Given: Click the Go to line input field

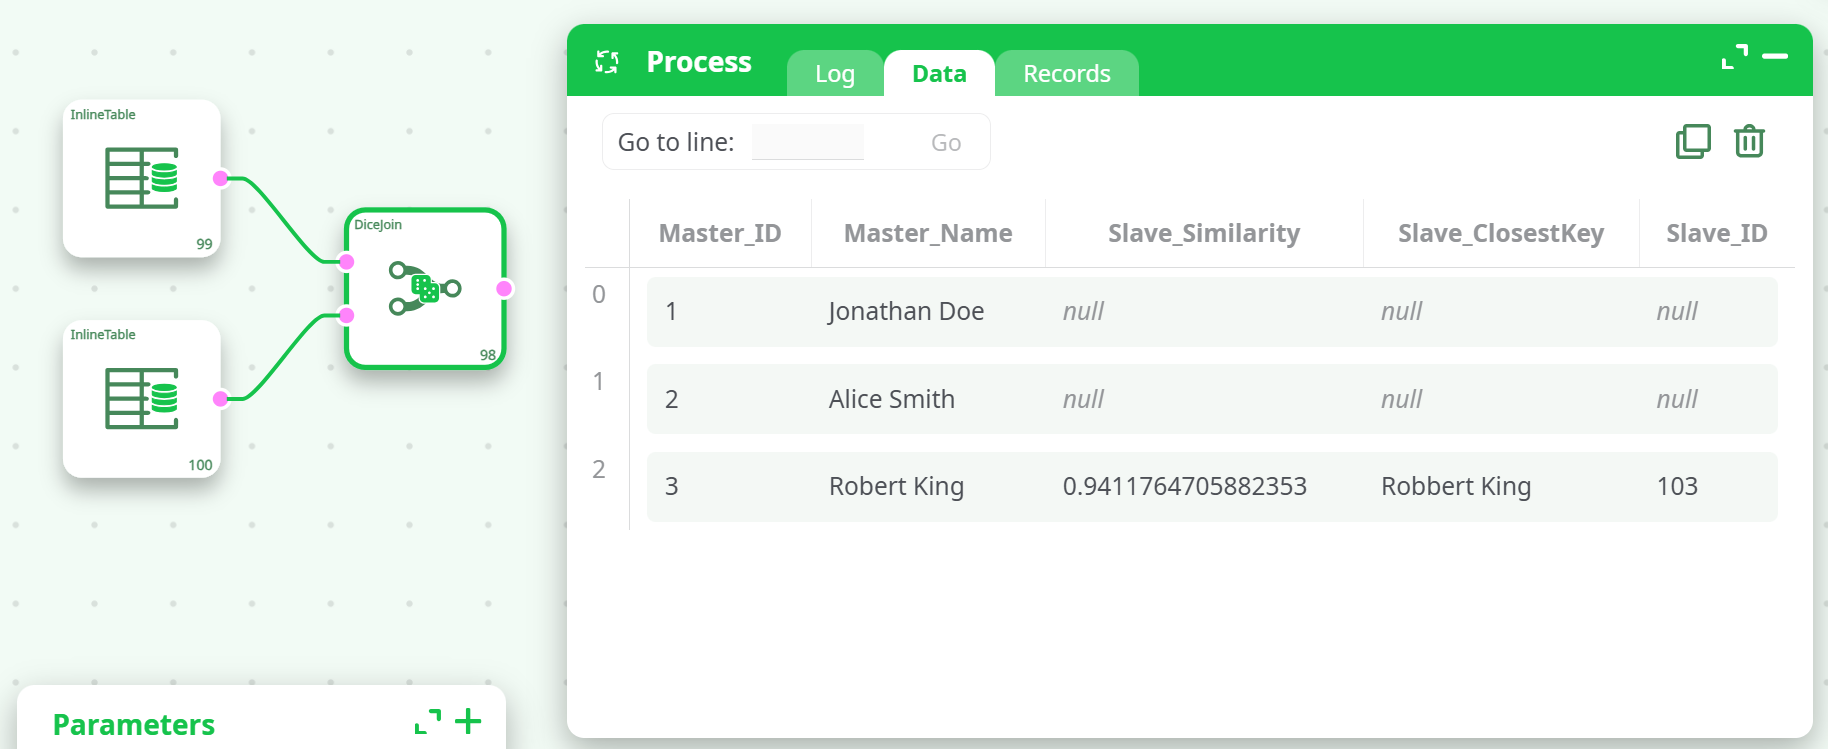Looking at the screenshot, I should point(808,142).
